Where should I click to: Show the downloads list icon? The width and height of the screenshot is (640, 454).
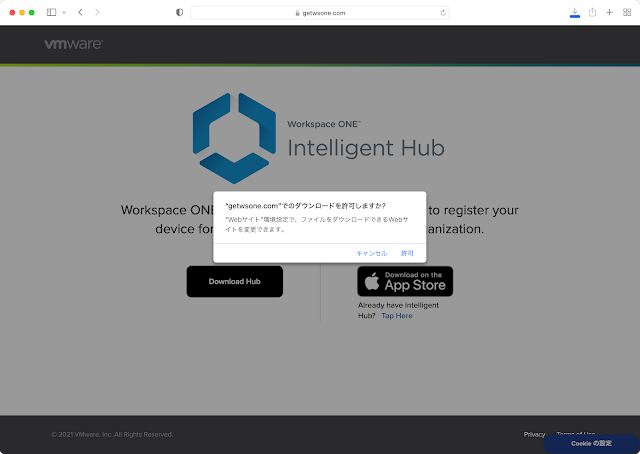tap(575, 12)
